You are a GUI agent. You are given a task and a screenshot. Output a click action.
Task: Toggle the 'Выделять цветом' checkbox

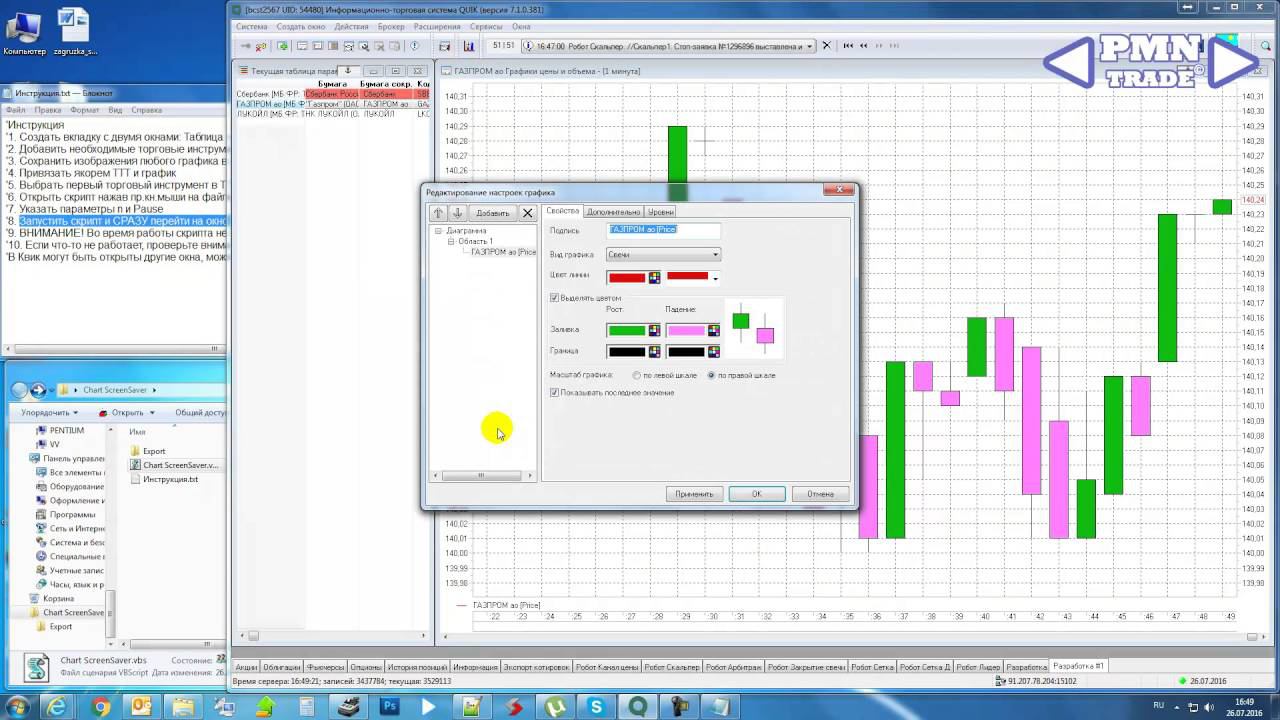click(x=555, y=298)
